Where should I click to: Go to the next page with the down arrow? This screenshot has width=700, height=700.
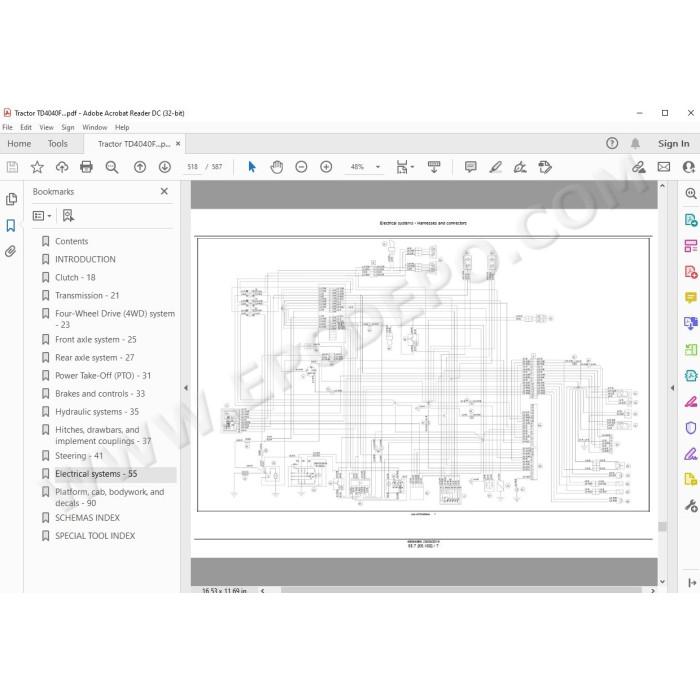165,167
